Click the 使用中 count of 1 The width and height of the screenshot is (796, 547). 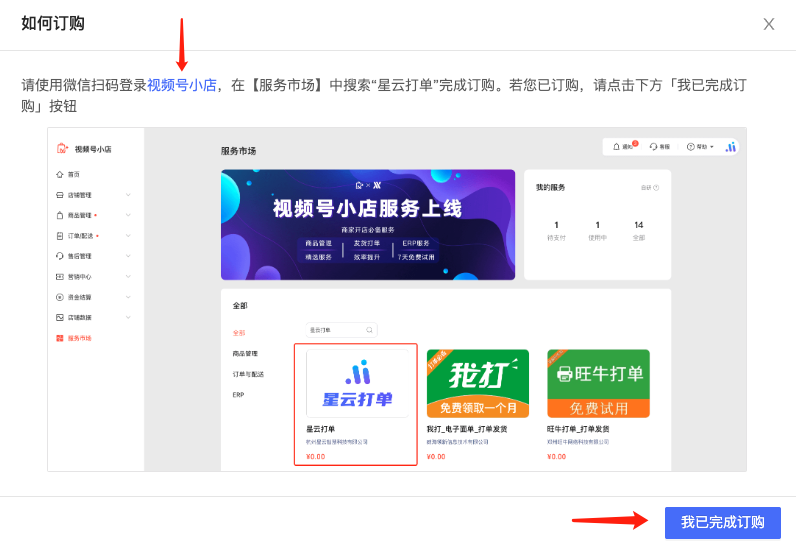click(598, 225)
